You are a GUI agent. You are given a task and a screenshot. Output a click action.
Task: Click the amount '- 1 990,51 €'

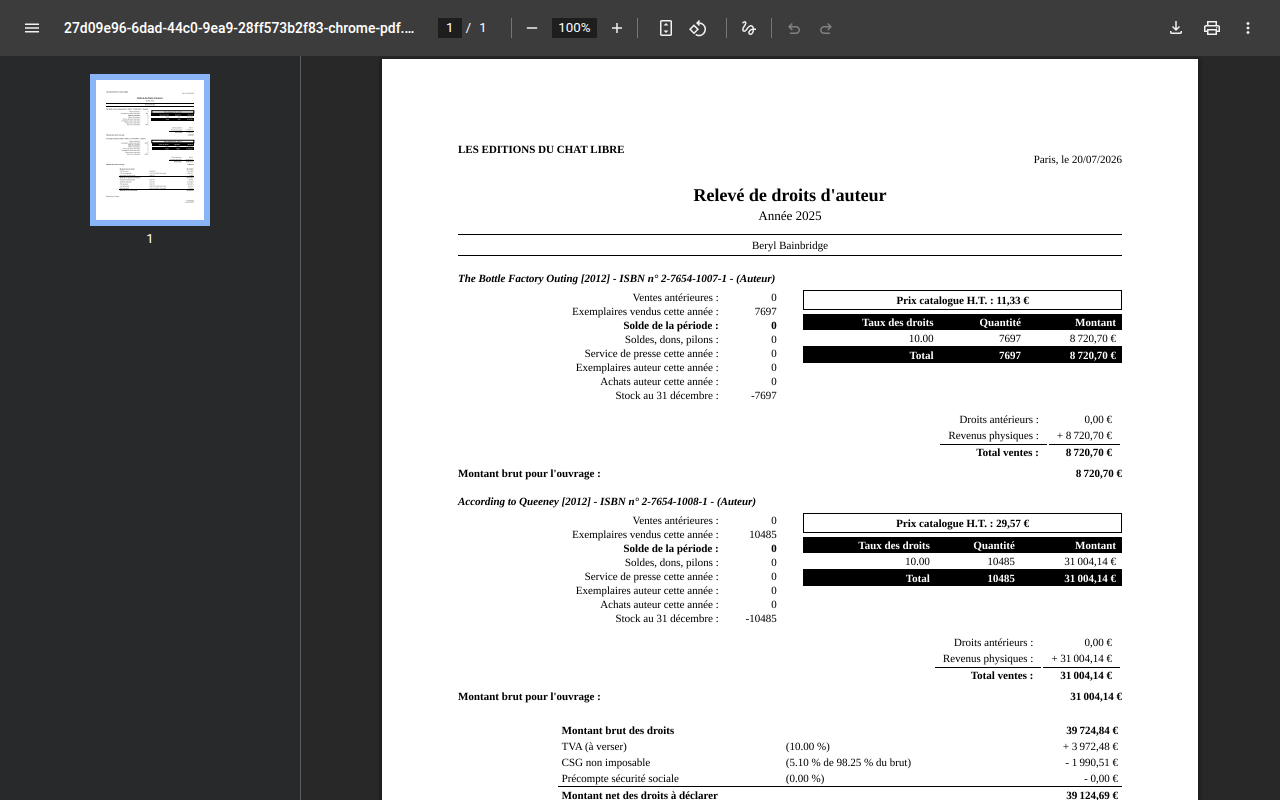click(x=1092, y=762)
